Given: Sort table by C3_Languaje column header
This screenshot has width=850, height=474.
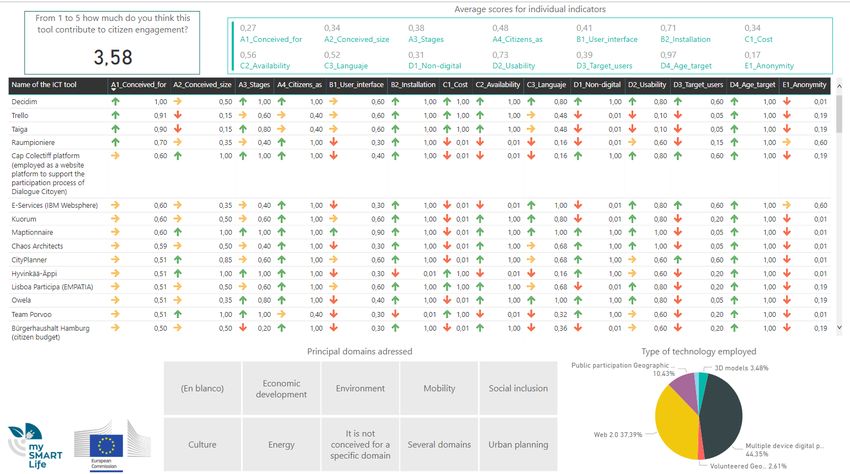Looking at the screenshot, I should [x=546, y=85].
